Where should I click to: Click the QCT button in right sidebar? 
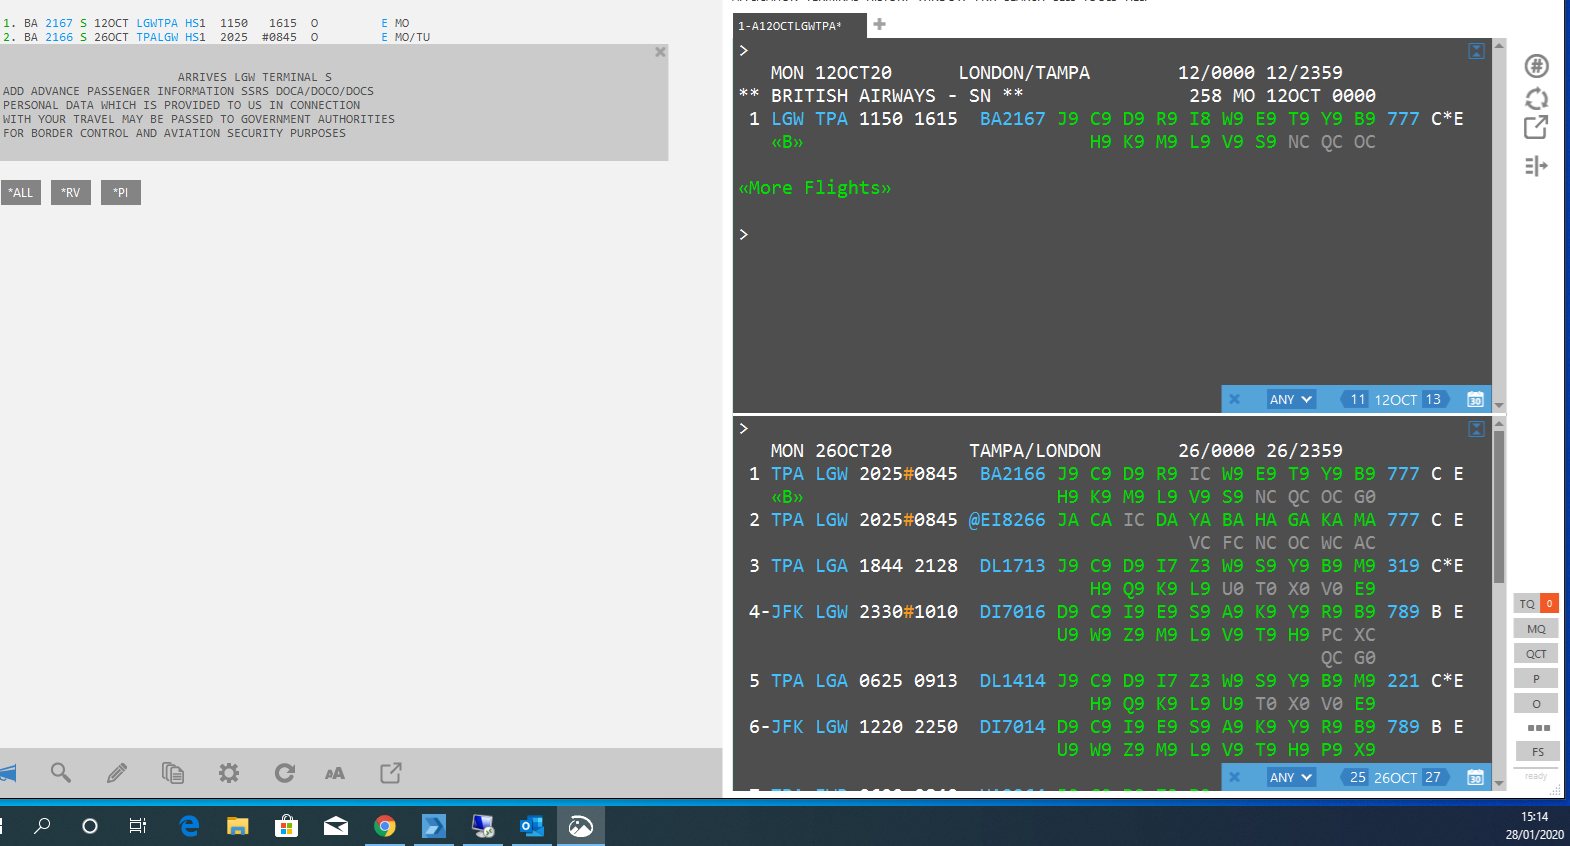[1536, 654]
